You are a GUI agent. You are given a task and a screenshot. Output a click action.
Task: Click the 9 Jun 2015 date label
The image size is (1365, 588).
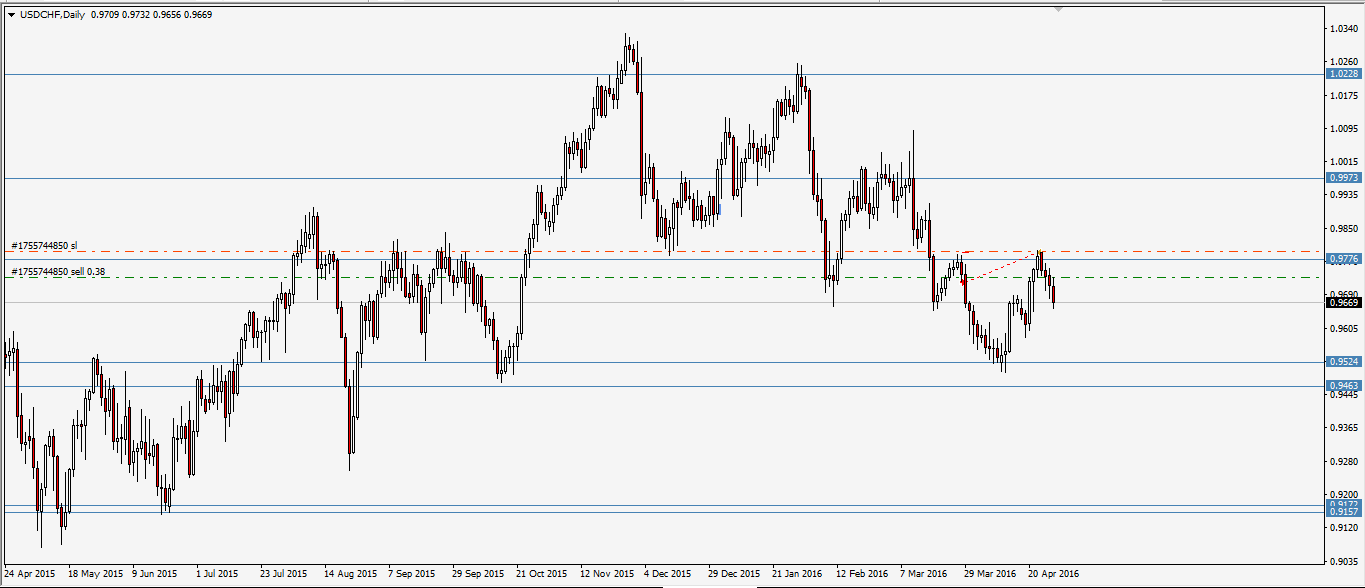154,574
